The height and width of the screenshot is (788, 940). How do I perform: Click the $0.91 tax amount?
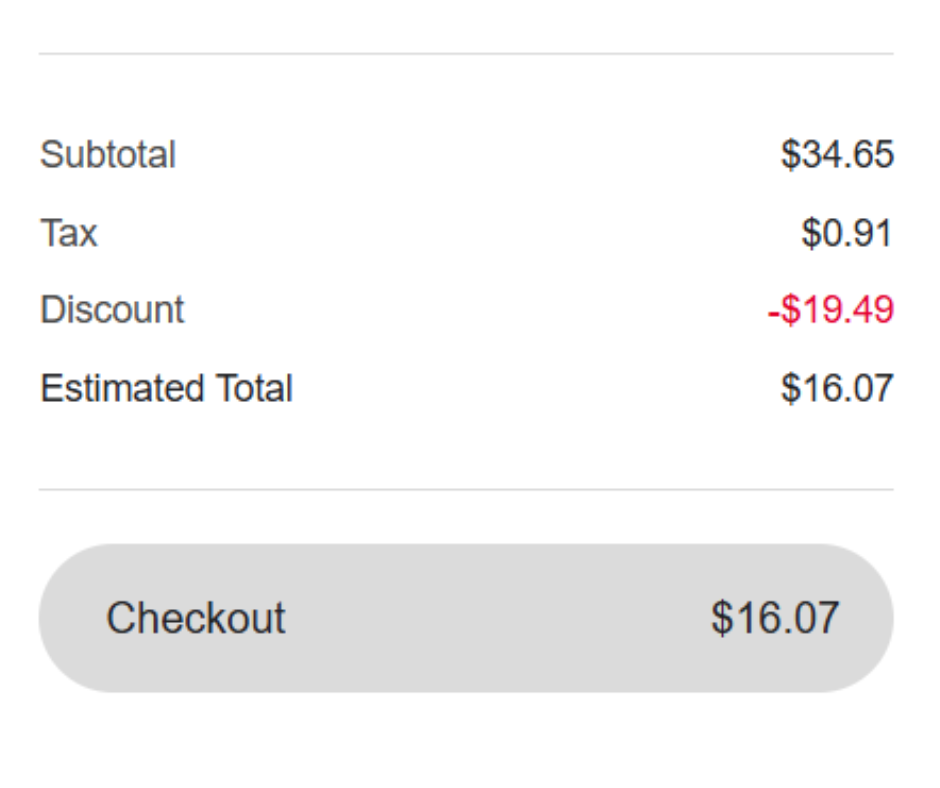point(846,233)
